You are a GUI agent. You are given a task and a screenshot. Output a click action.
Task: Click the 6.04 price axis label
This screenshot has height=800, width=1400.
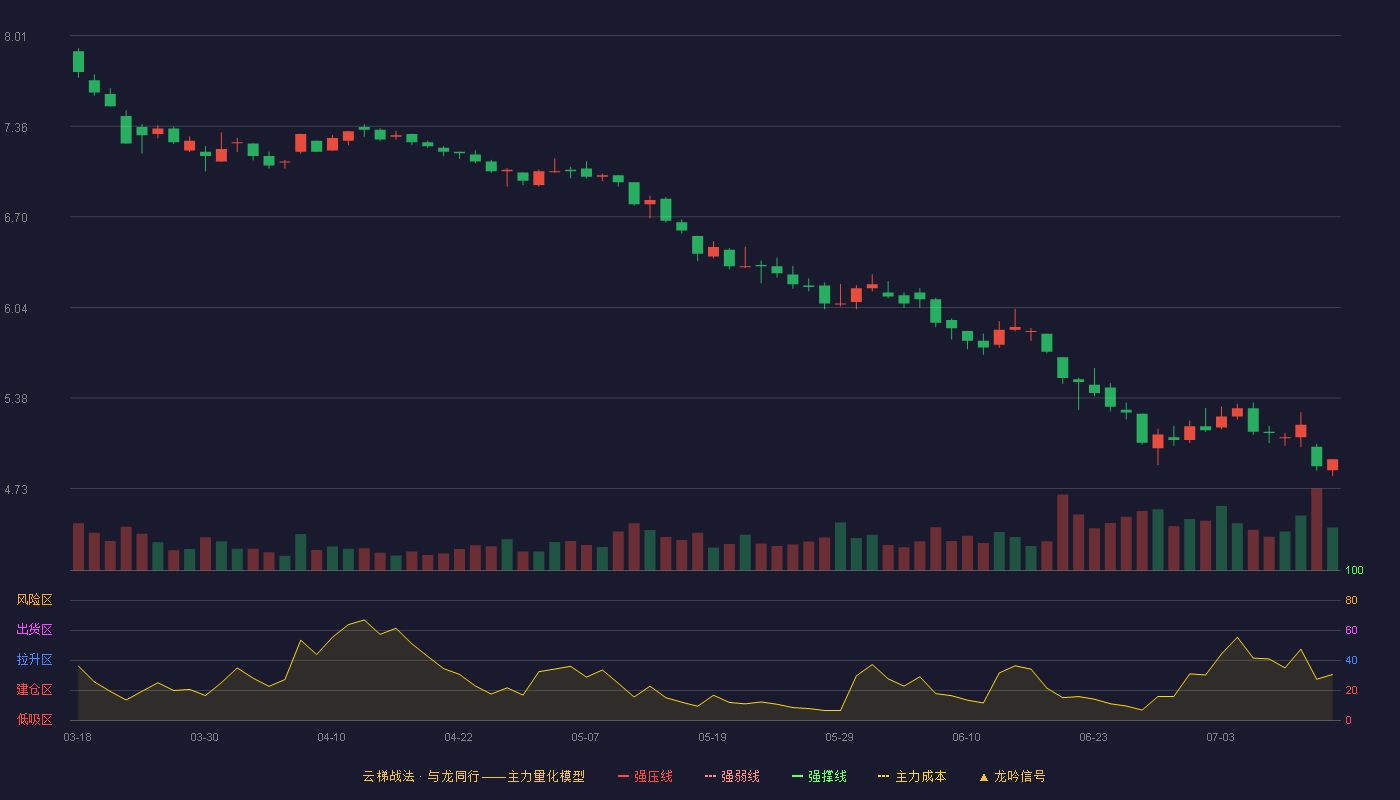[15, 309]
